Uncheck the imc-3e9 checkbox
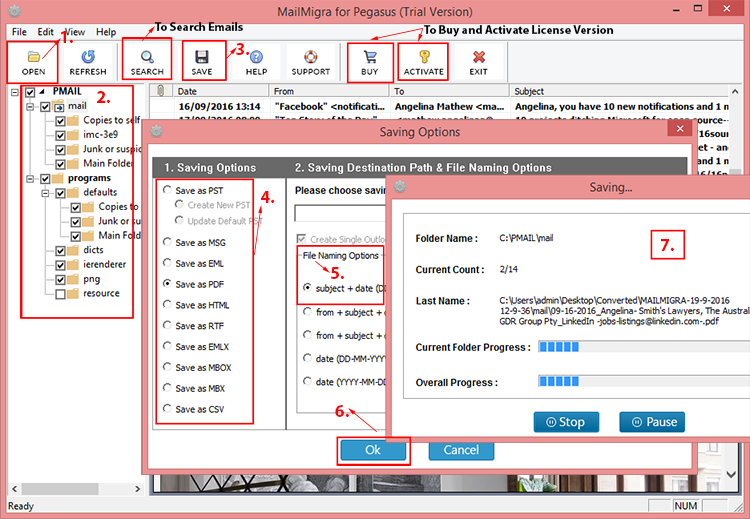Viewport: 750px width, 519px height. coord(60,135)
